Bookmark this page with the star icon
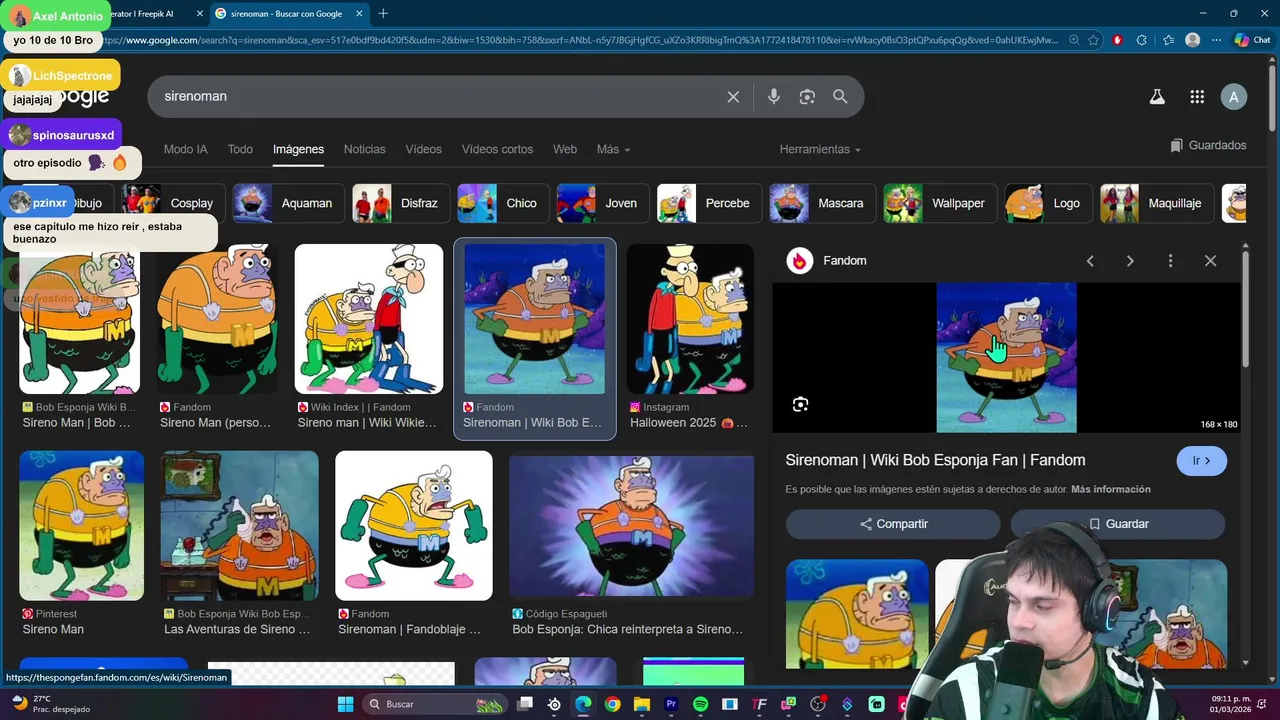 [x=1094, y=40]
